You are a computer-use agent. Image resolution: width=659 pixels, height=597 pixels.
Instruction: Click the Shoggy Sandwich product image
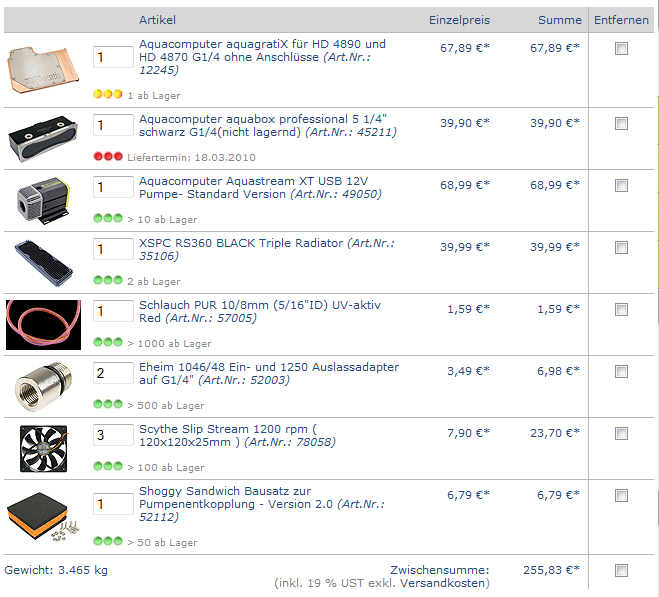point(43,517)
